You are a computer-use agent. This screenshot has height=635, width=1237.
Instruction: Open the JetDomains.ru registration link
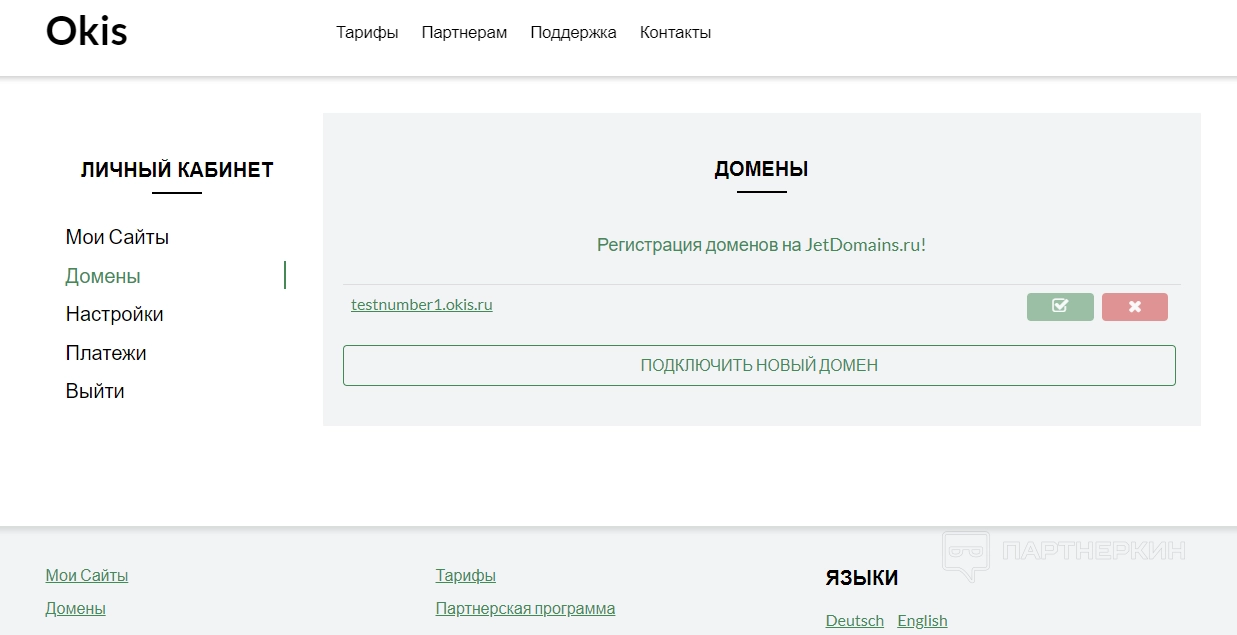(x=761, y=245)
